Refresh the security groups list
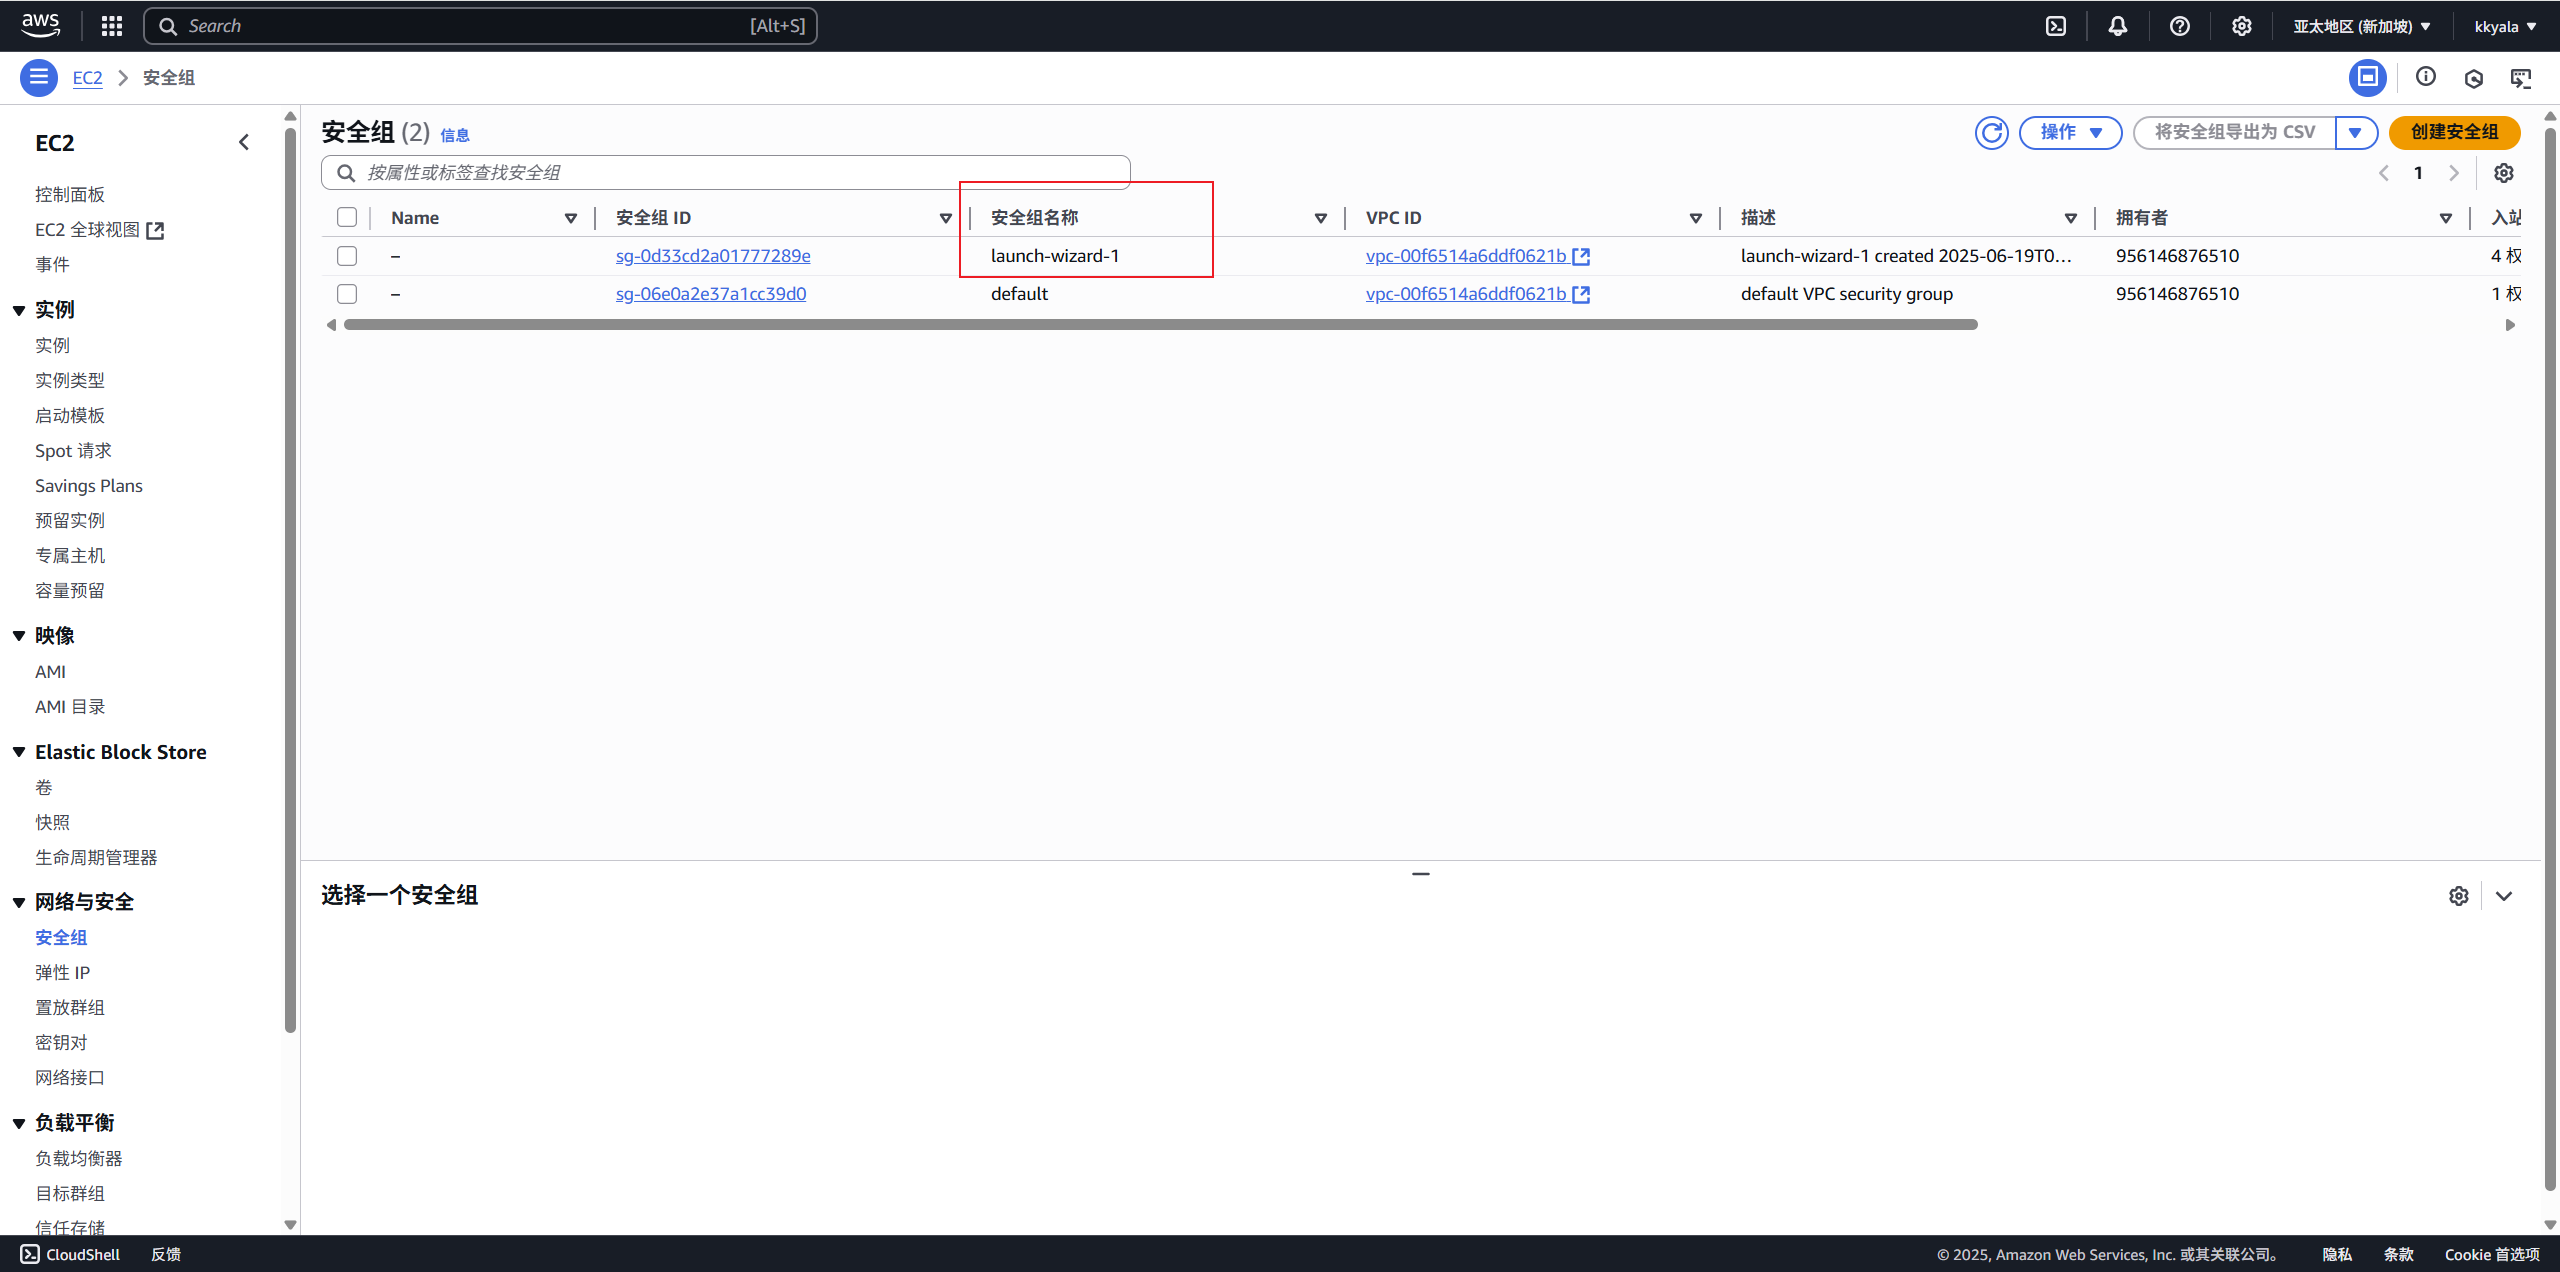The width and height of the screenshot is (2560, 1272). [x=1992, y=132]
